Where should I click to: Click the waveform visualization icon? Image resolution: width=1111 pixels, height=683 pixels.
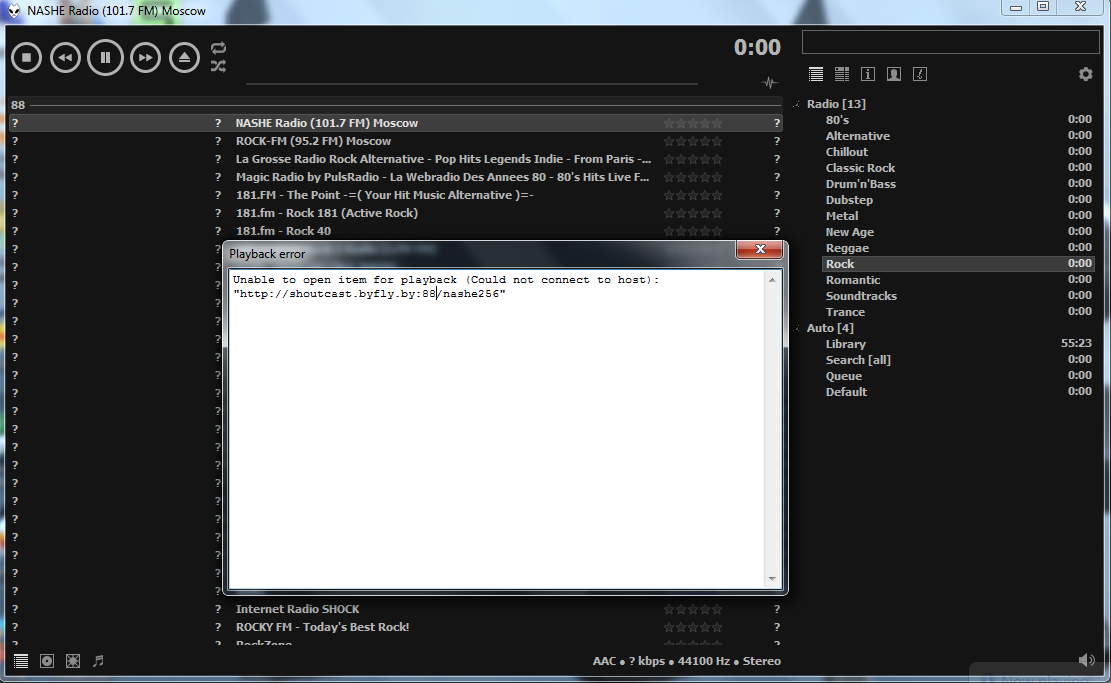(x=769, y=83)
